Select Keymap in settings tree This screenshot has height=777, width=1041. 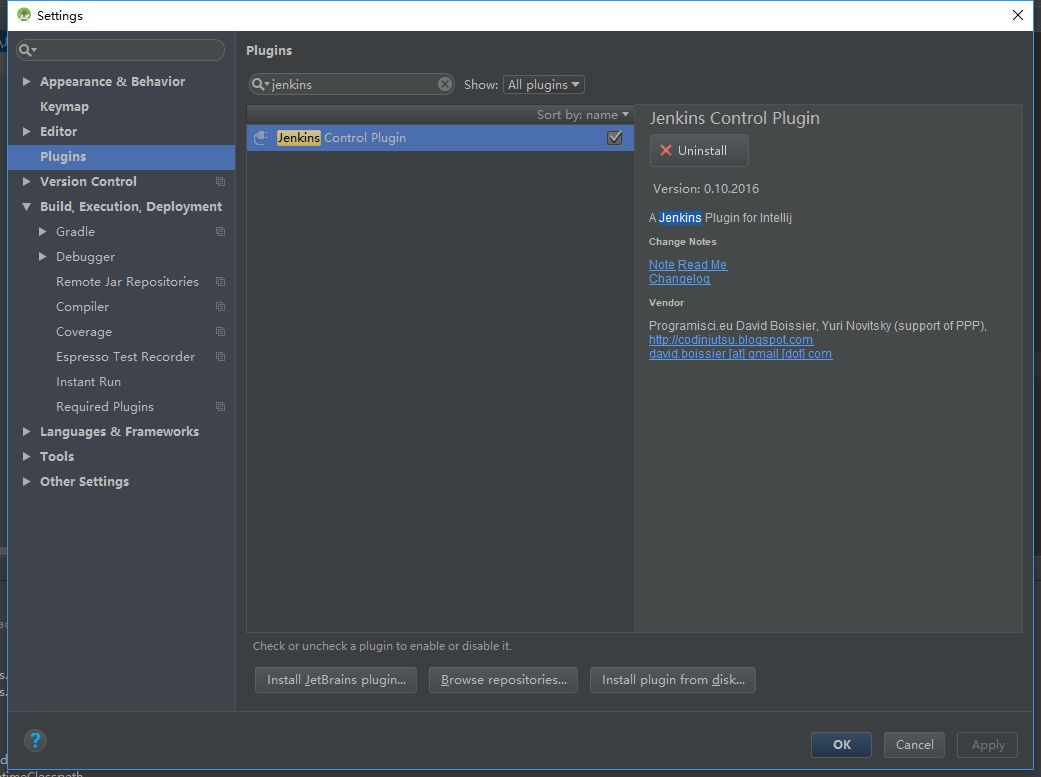click(64, 106)
